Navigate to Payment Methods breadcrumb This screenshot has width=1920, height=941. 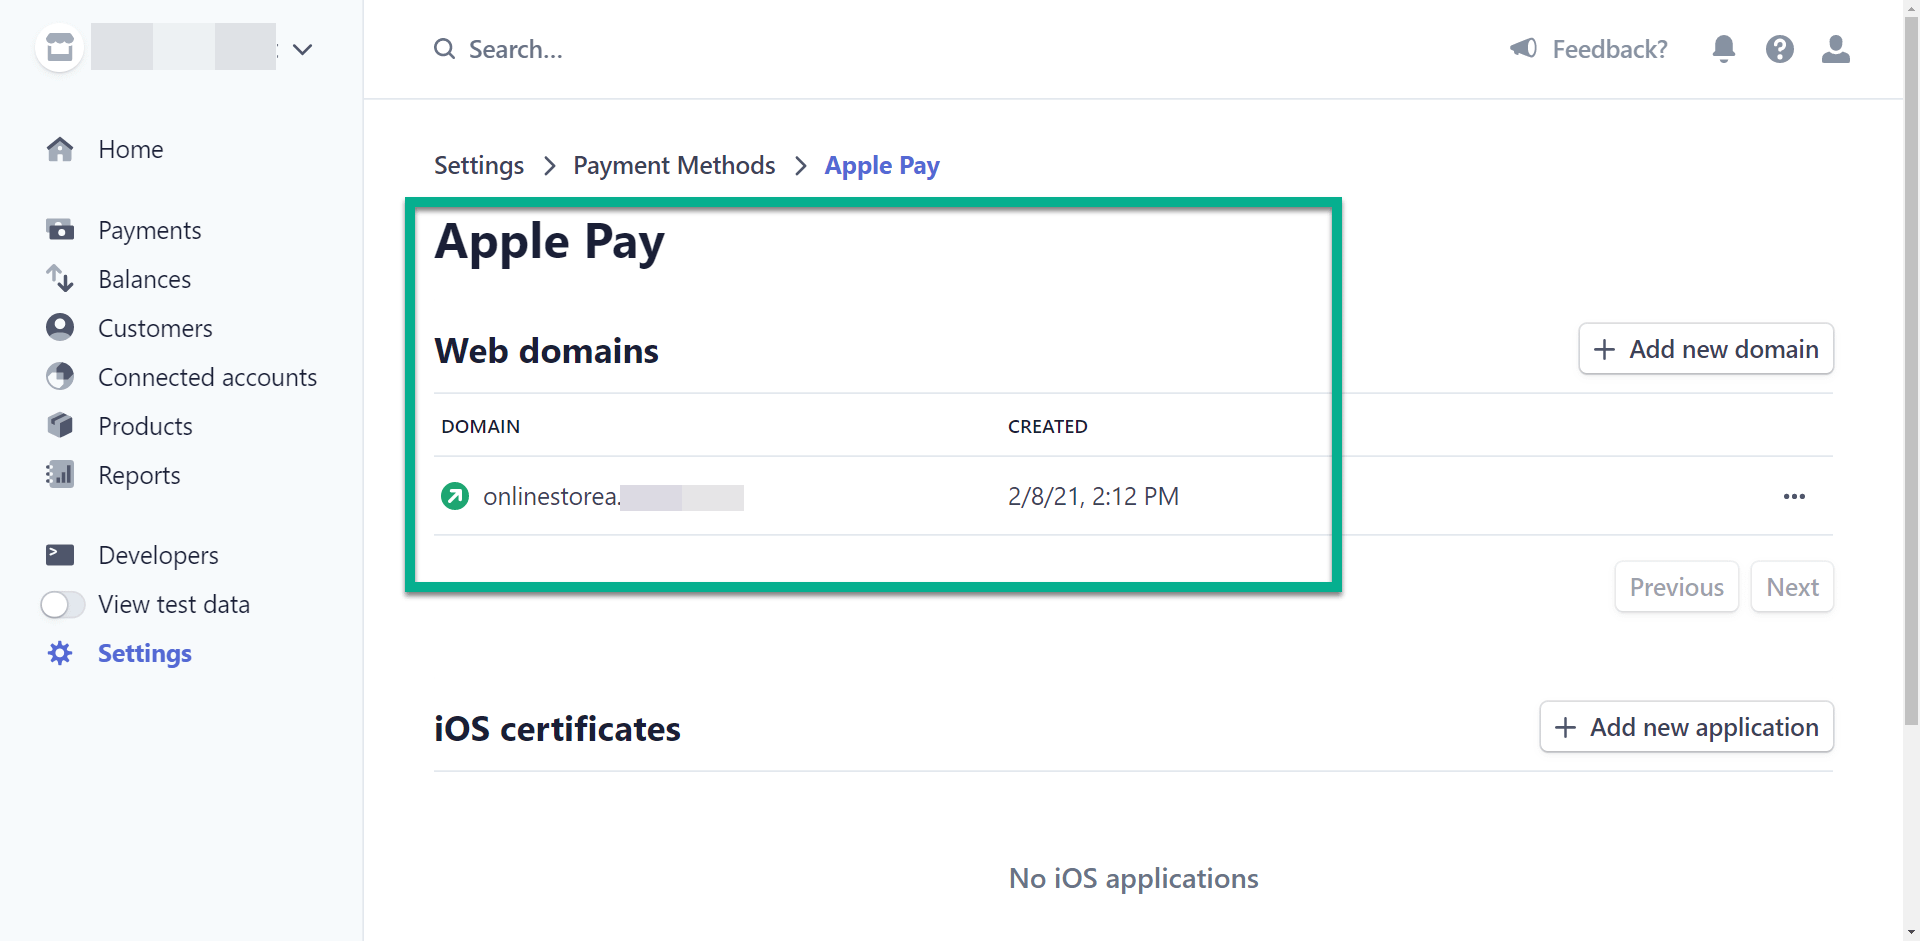[673, 165]
